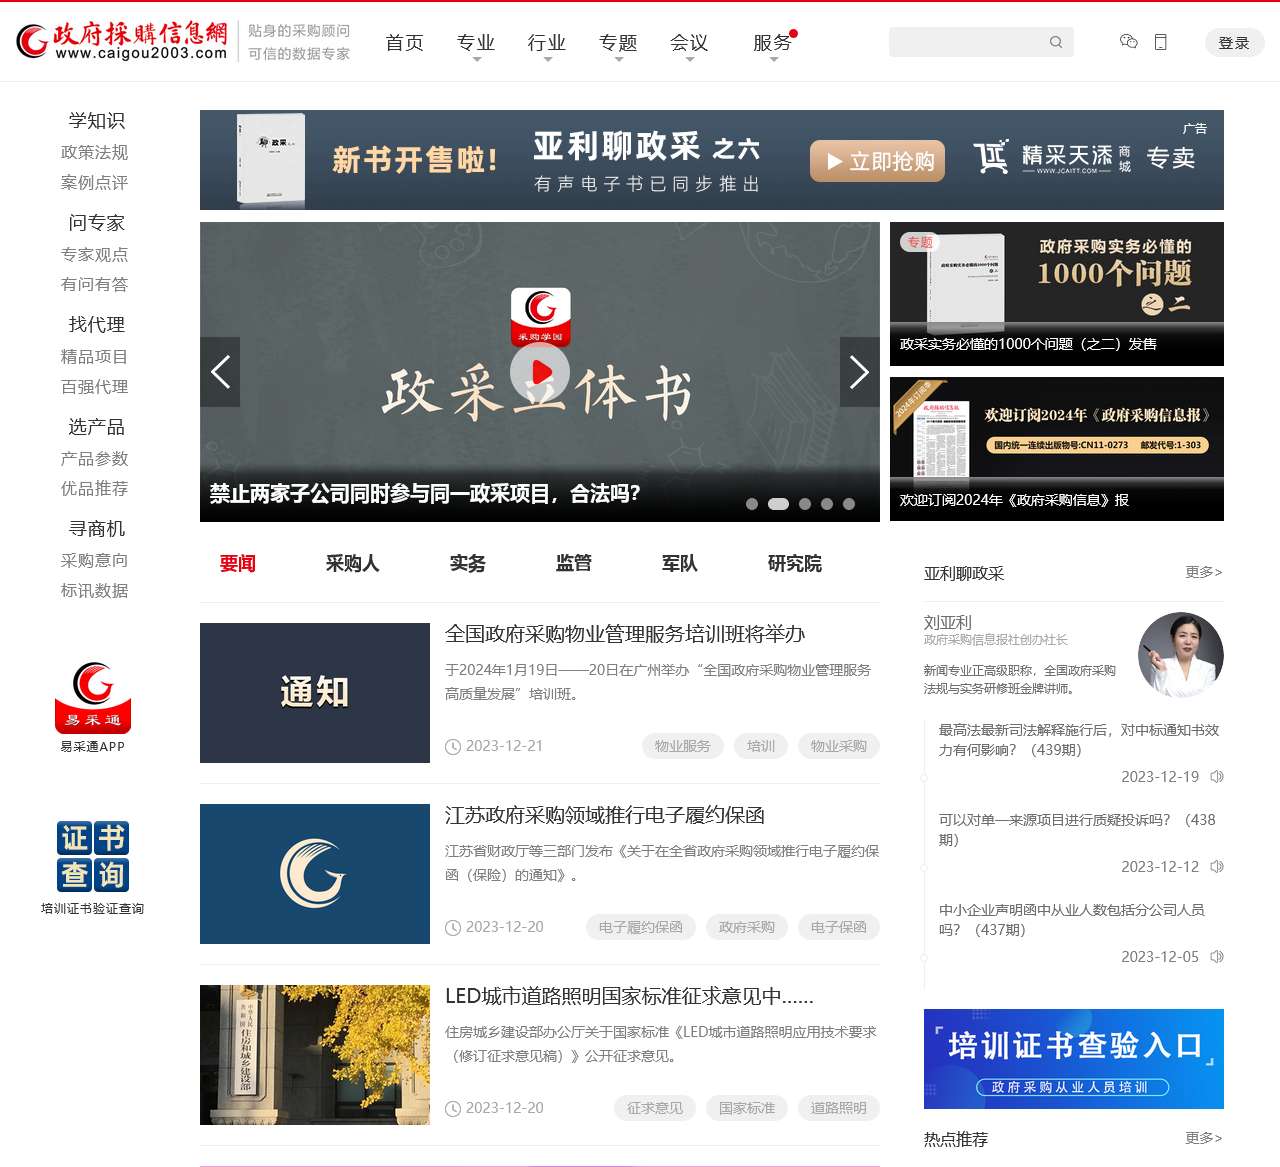Image resolution: width=1280 pixels, height=1167 pixels.
Task: Open the mobile phone icon in header
Action: [1161, 42]
